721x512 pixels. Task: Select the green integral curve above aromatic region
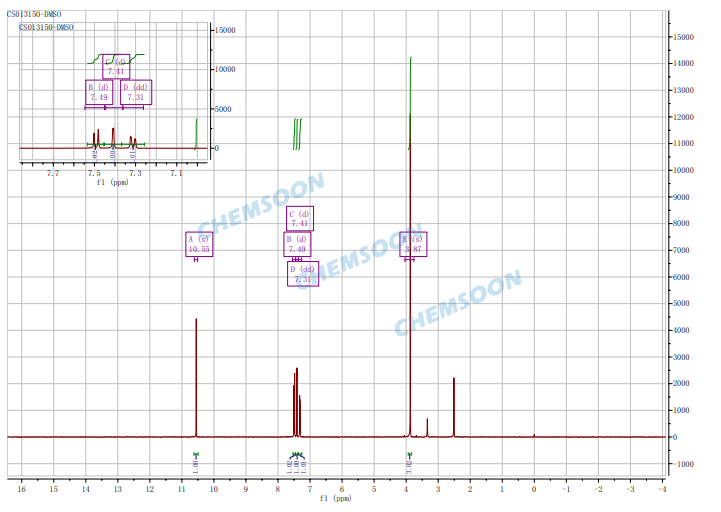coord(296,134)
